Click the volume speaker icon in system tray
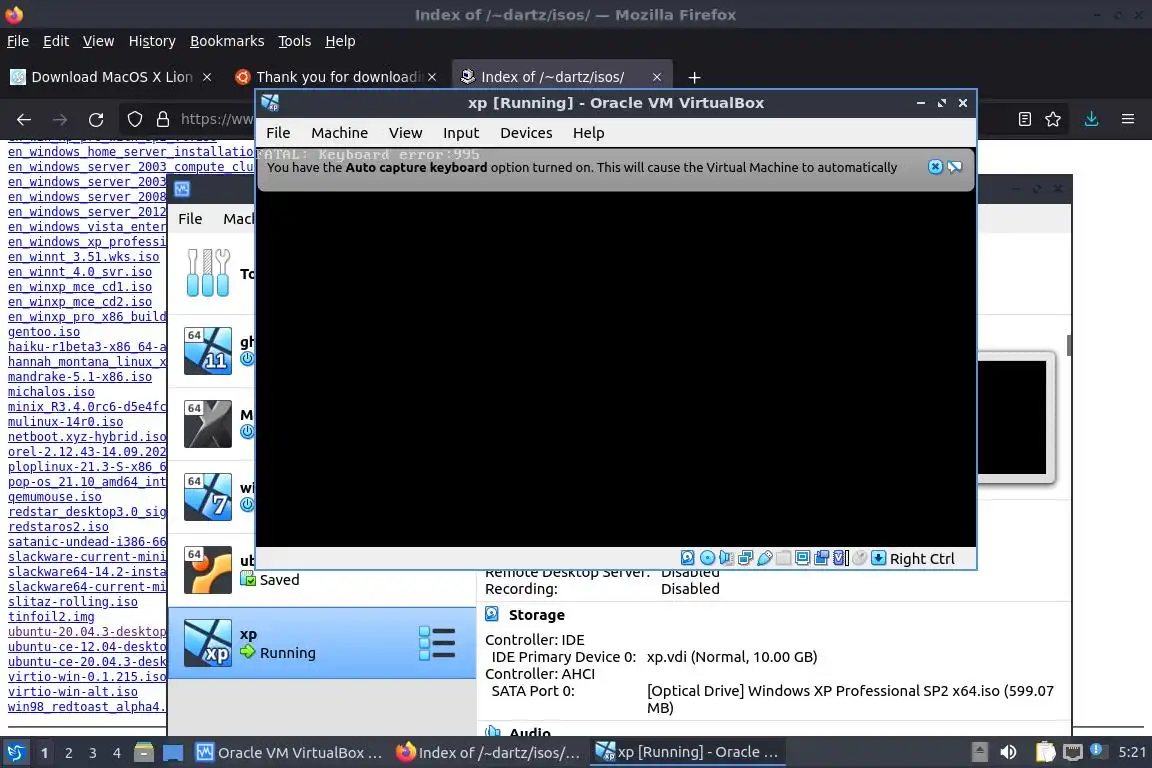The width and height of the screenshot is (1152, 768). click(x=1008, y=752)
